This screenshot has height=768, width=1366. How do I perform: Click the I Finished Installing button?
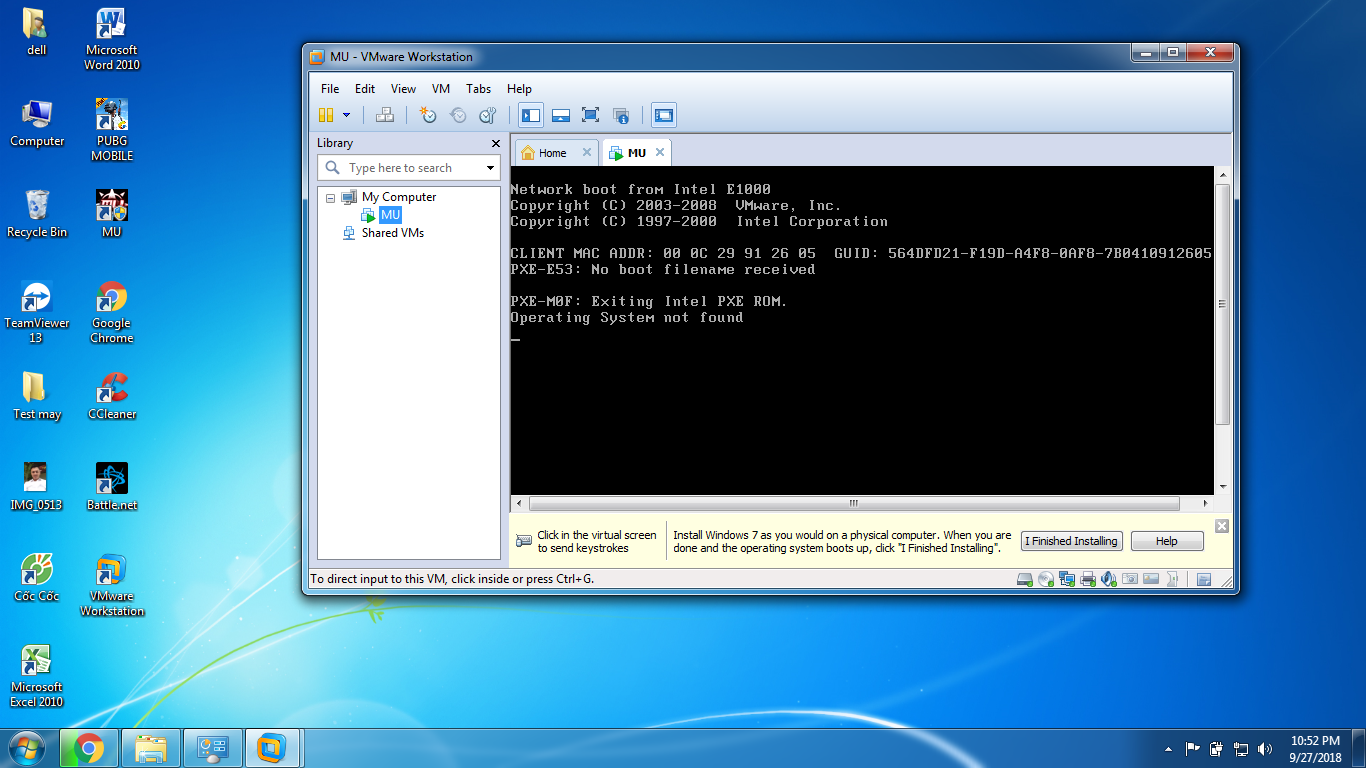pos(1071,541)
